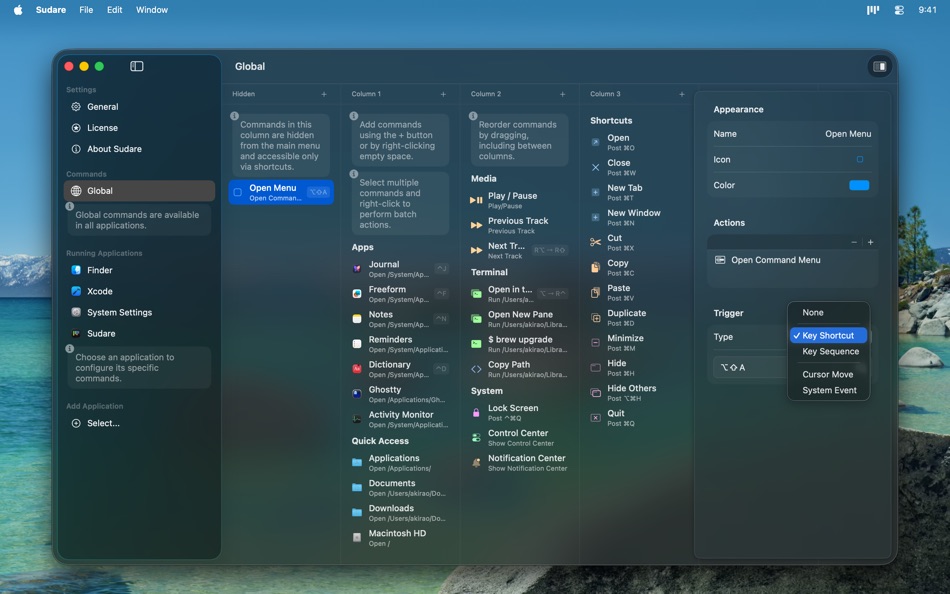Select the Previous Track command

pyautogui.click(x=519, y=225)
